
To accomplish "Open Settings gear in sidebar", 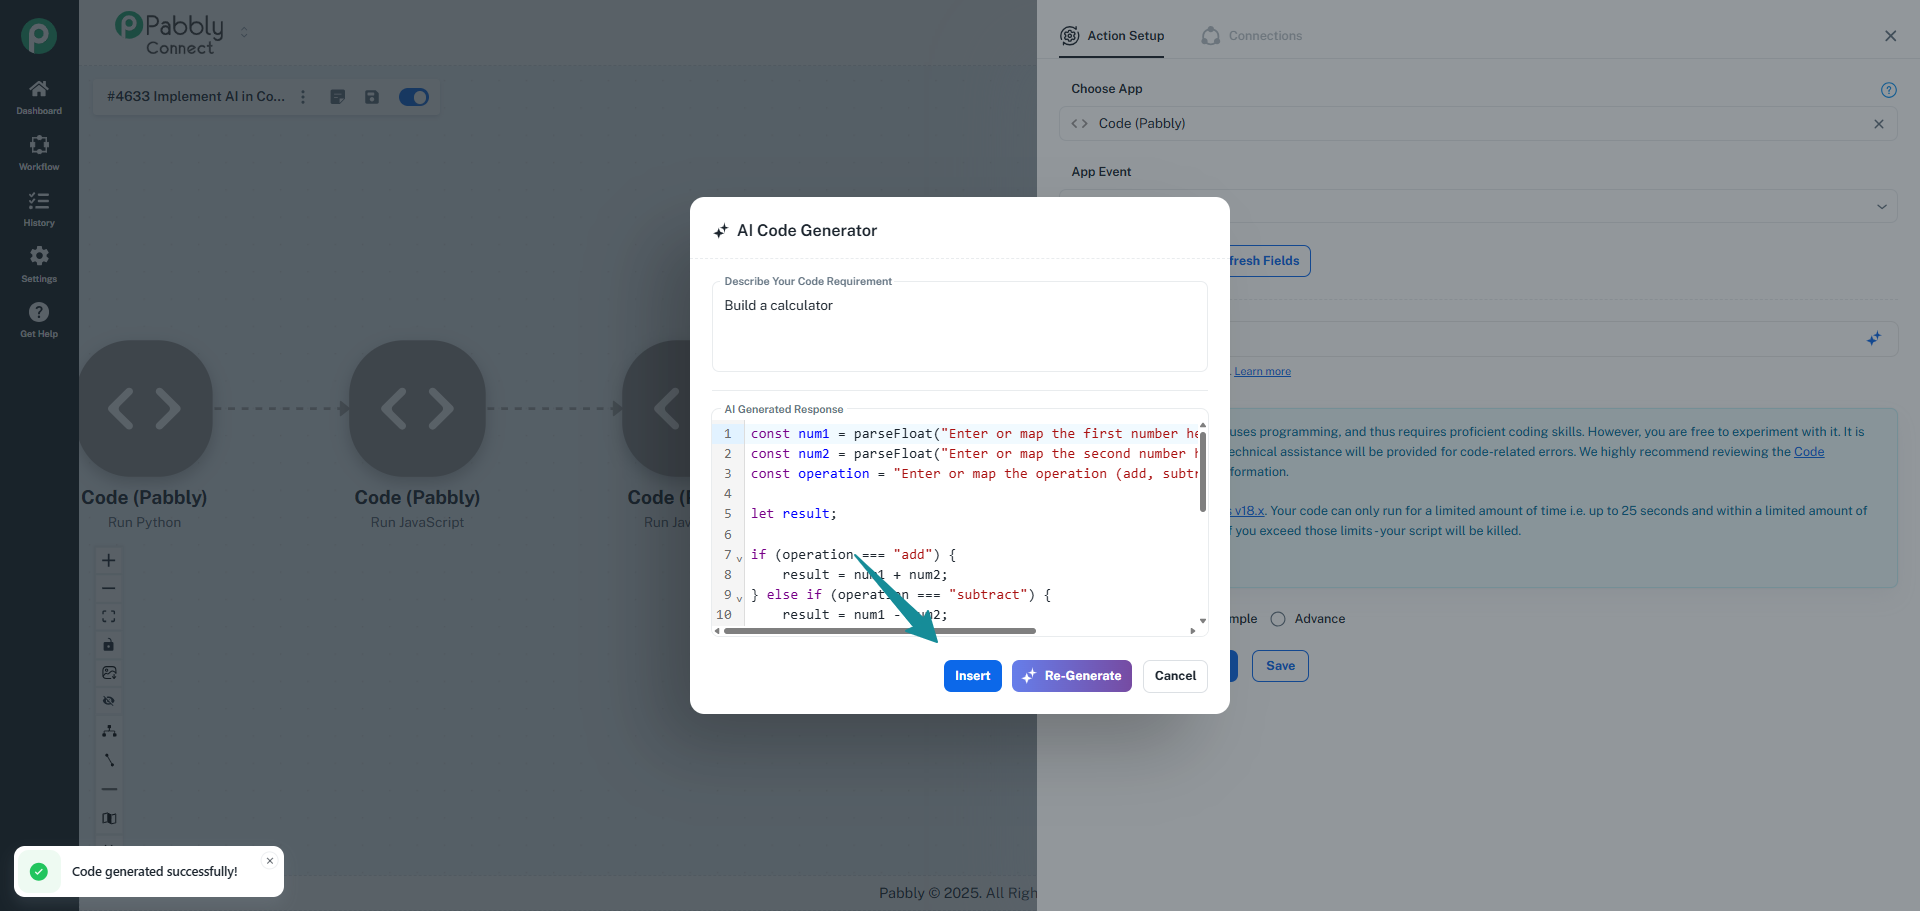I will 39,265.
